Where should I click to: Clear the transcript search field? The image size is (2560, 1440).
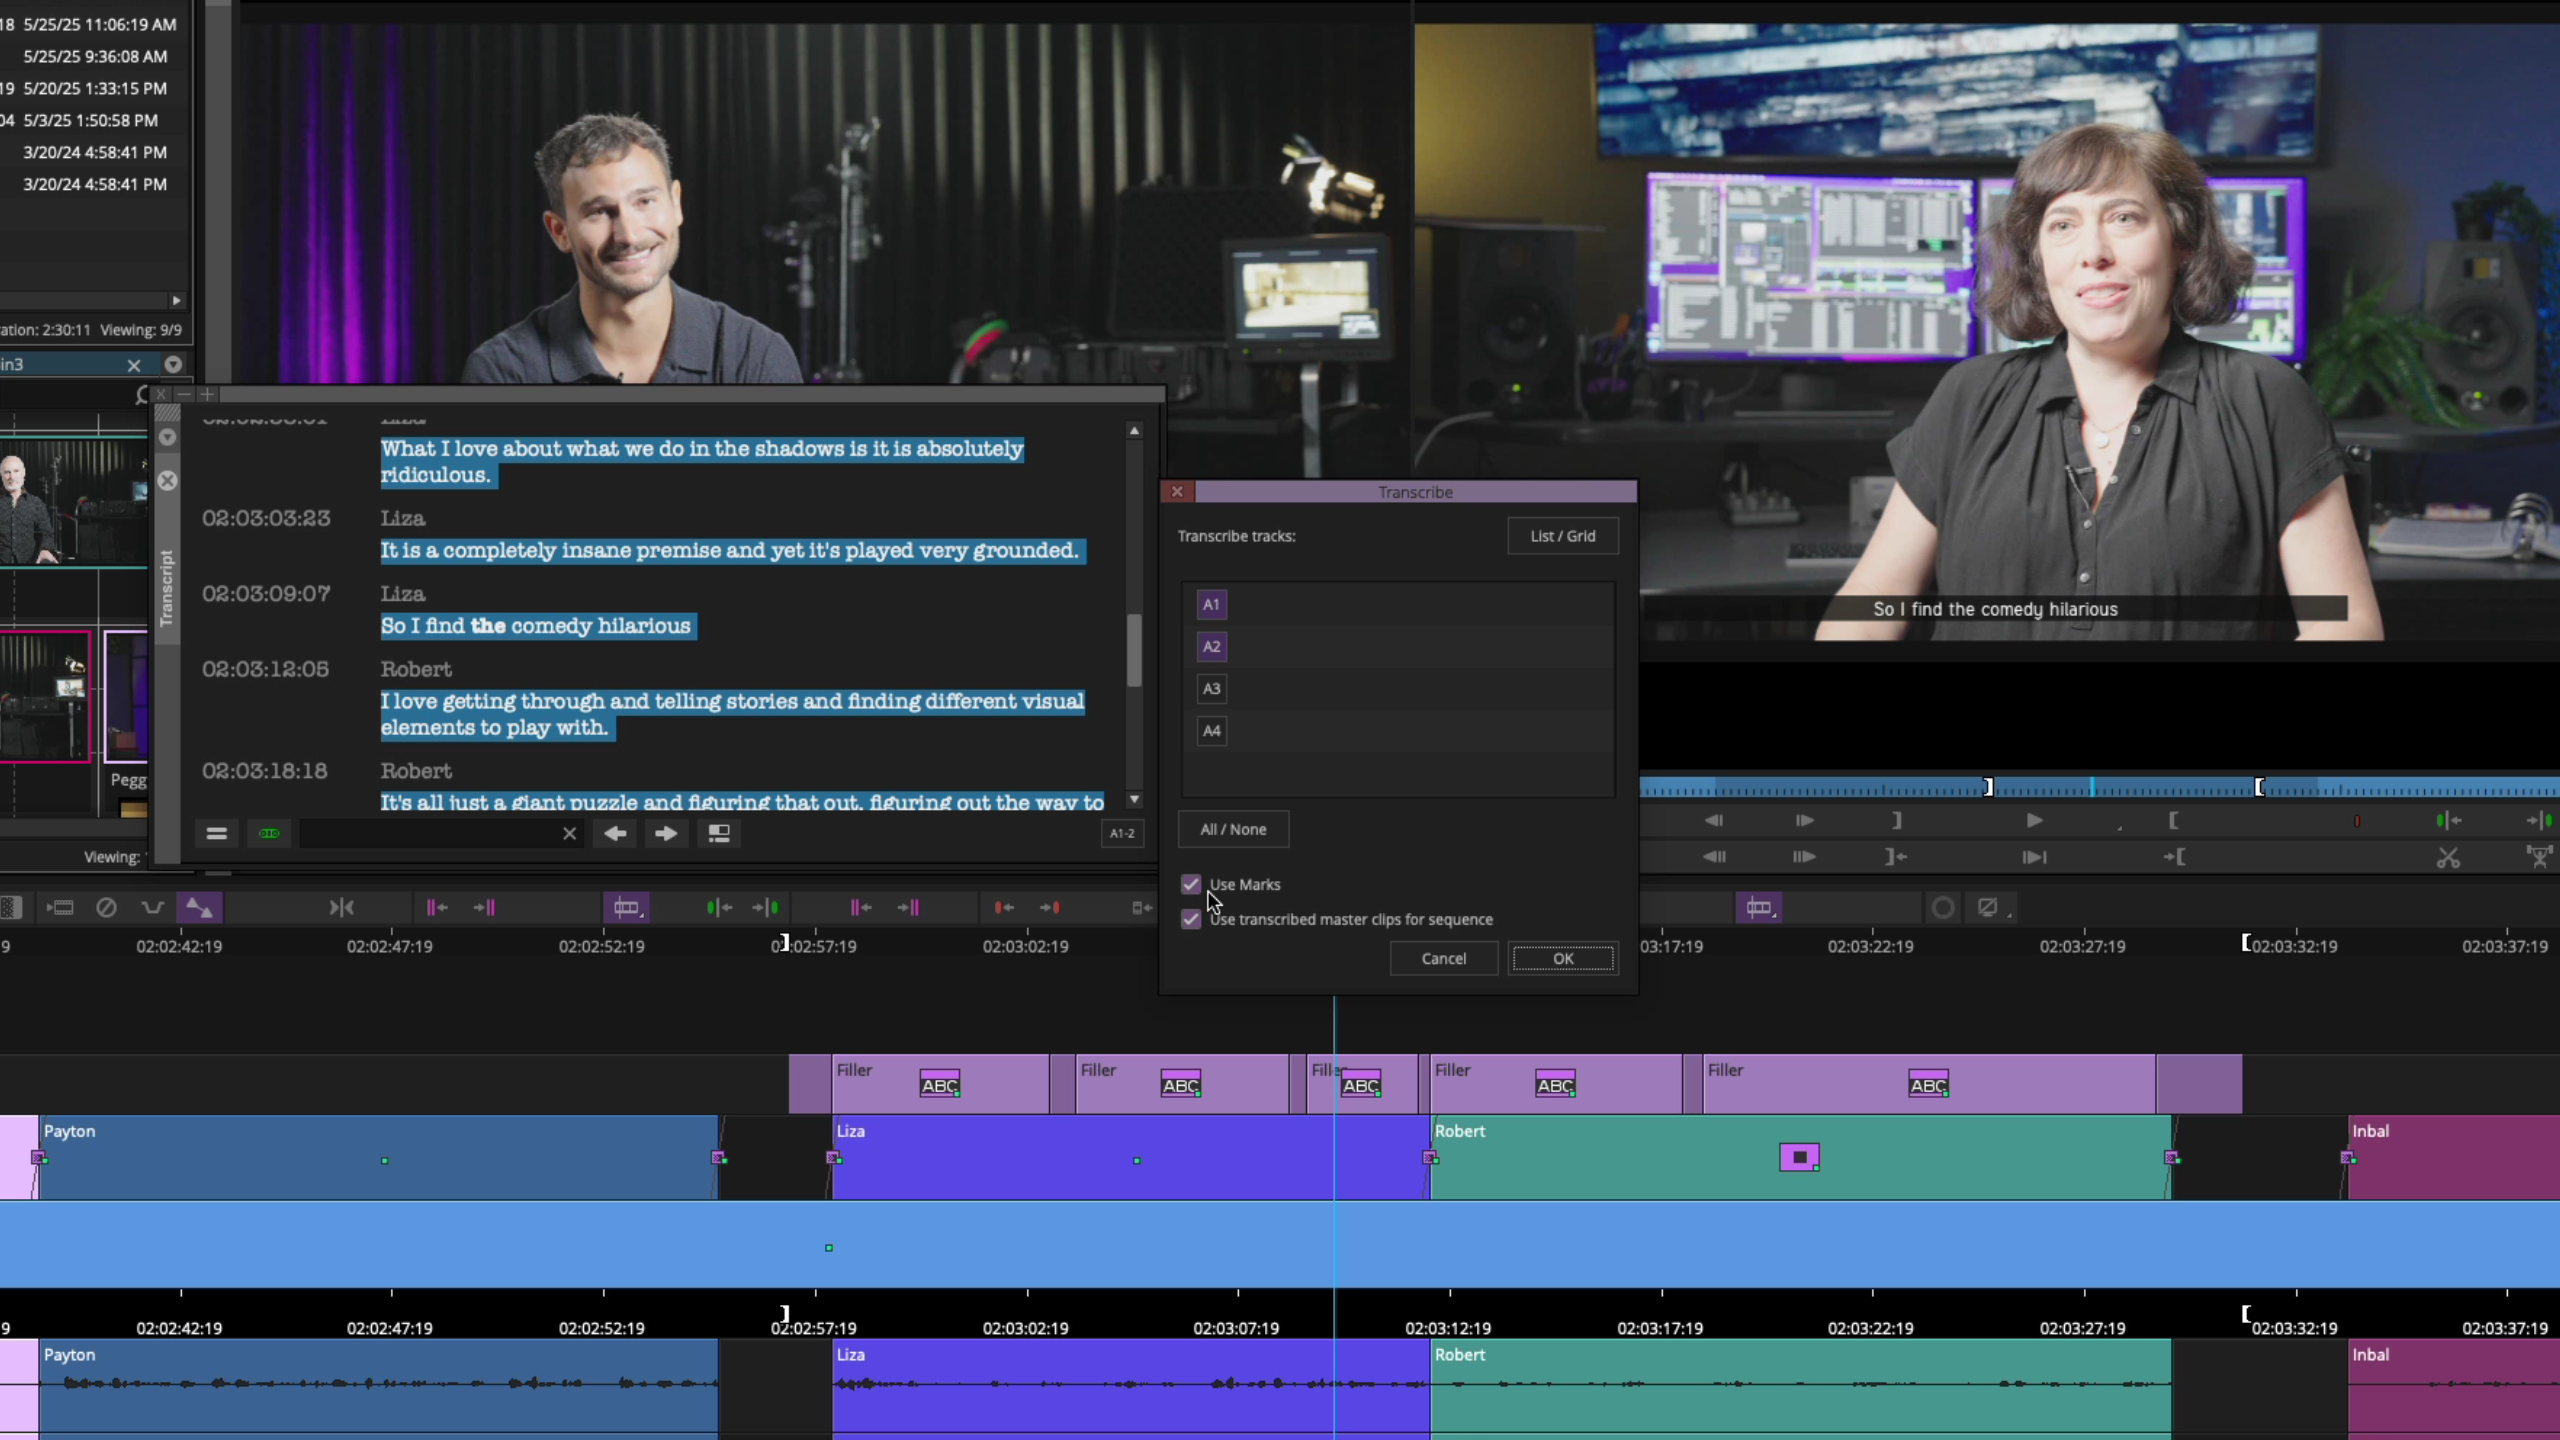[569, 833]
